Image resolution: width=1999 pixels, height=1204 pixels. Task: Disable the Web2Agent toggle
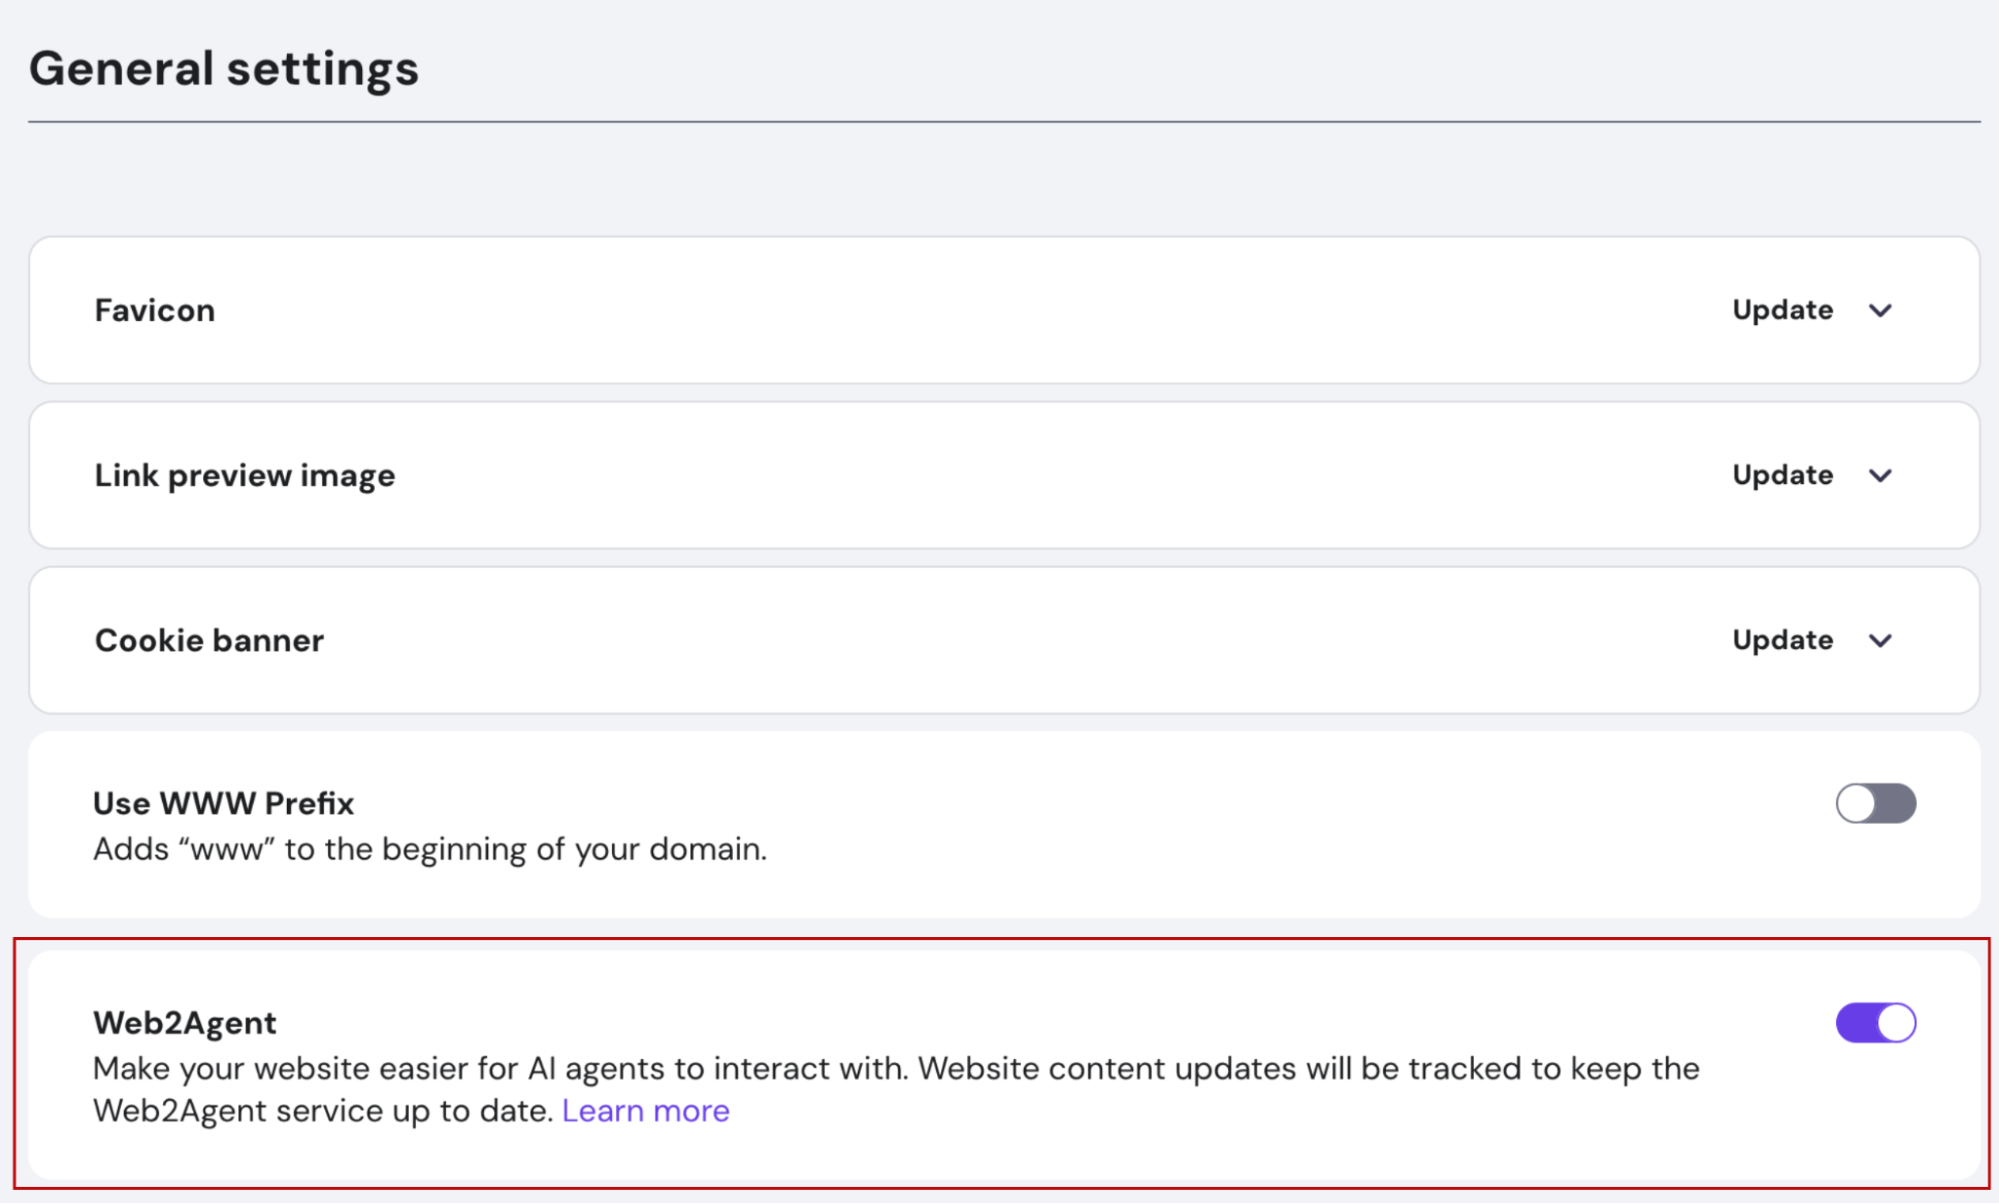[x=1875, y=1022]
